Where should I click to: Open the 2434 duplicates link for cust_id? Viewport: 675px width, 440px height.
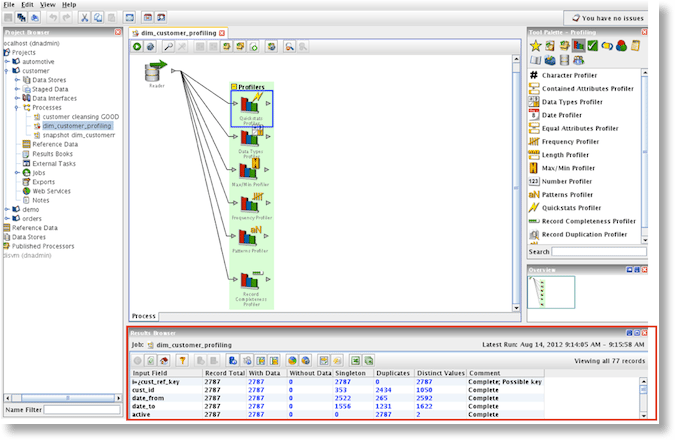[383, 390]
